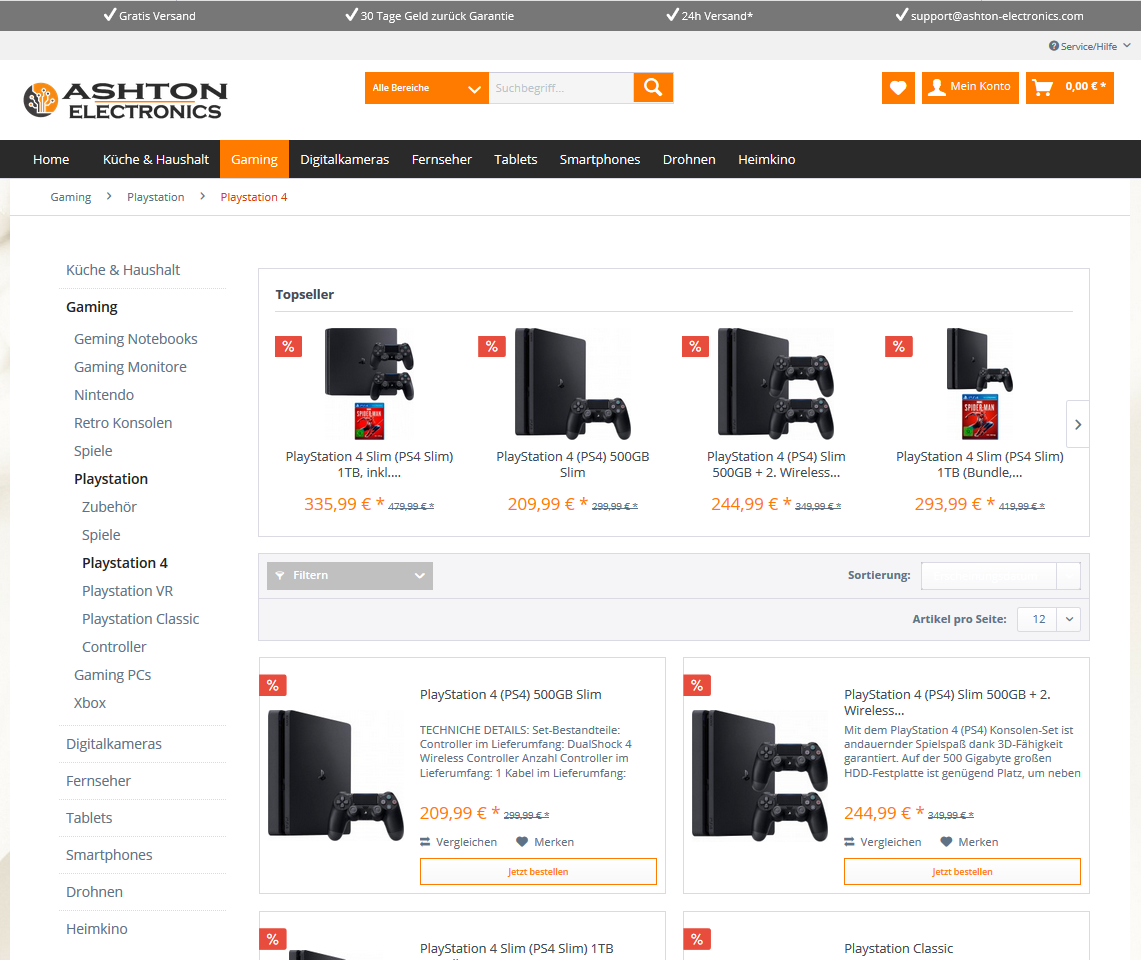The image size is (1141, 960).
Task: Click the % badge on PS4 500GB Slim topseller
Action: tap(492, 346)
